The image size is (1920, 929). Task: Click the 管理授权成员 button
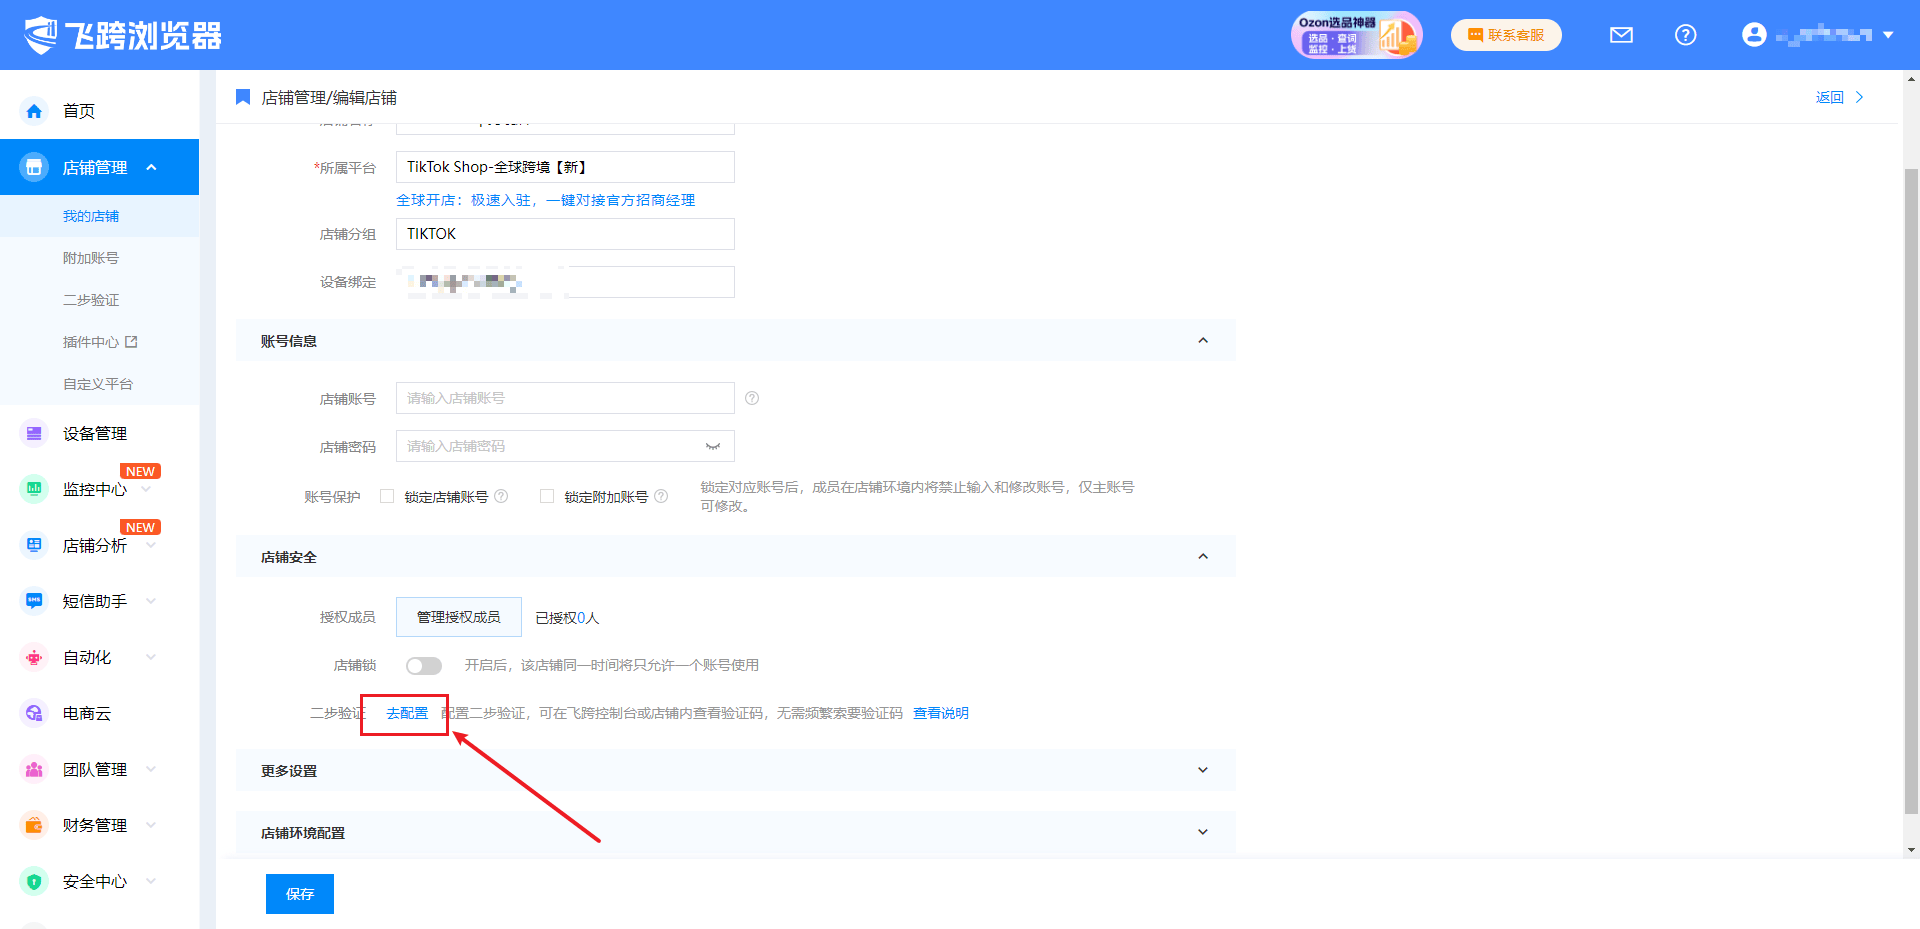pyautogui.click(x=459, y=617)
